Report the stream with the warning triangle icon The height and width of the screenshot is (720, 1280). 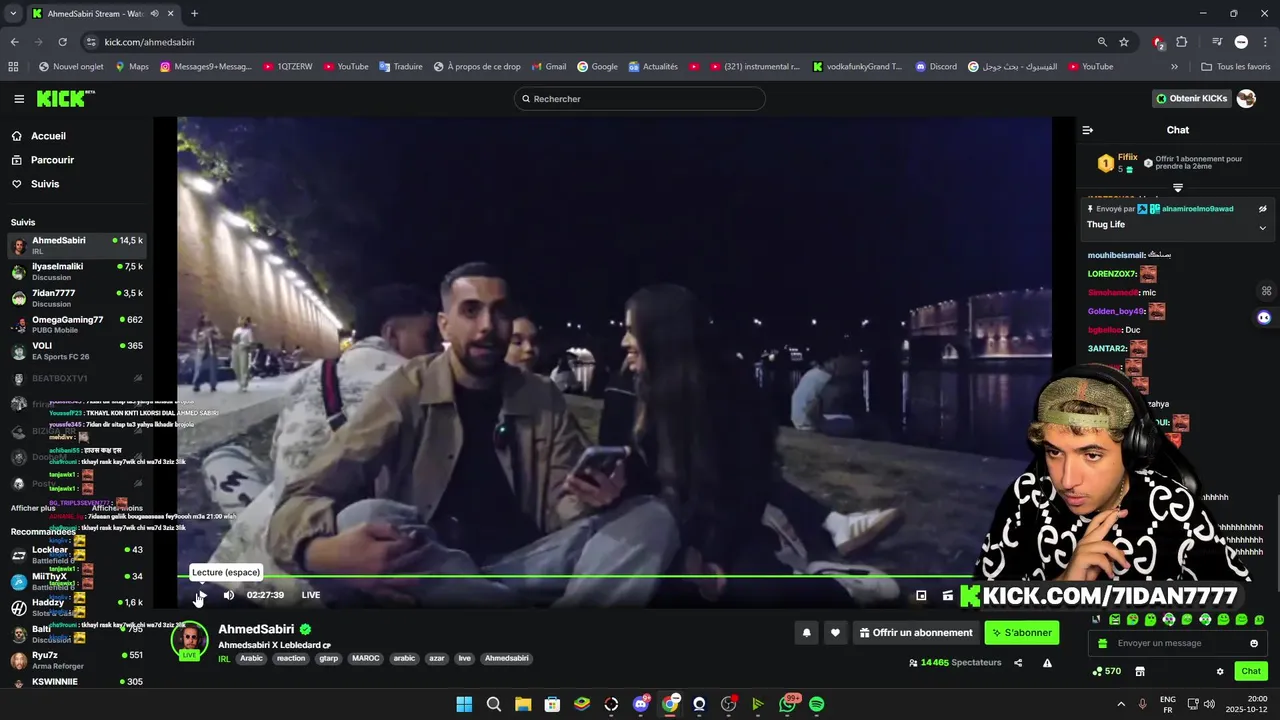[1047, 663]
